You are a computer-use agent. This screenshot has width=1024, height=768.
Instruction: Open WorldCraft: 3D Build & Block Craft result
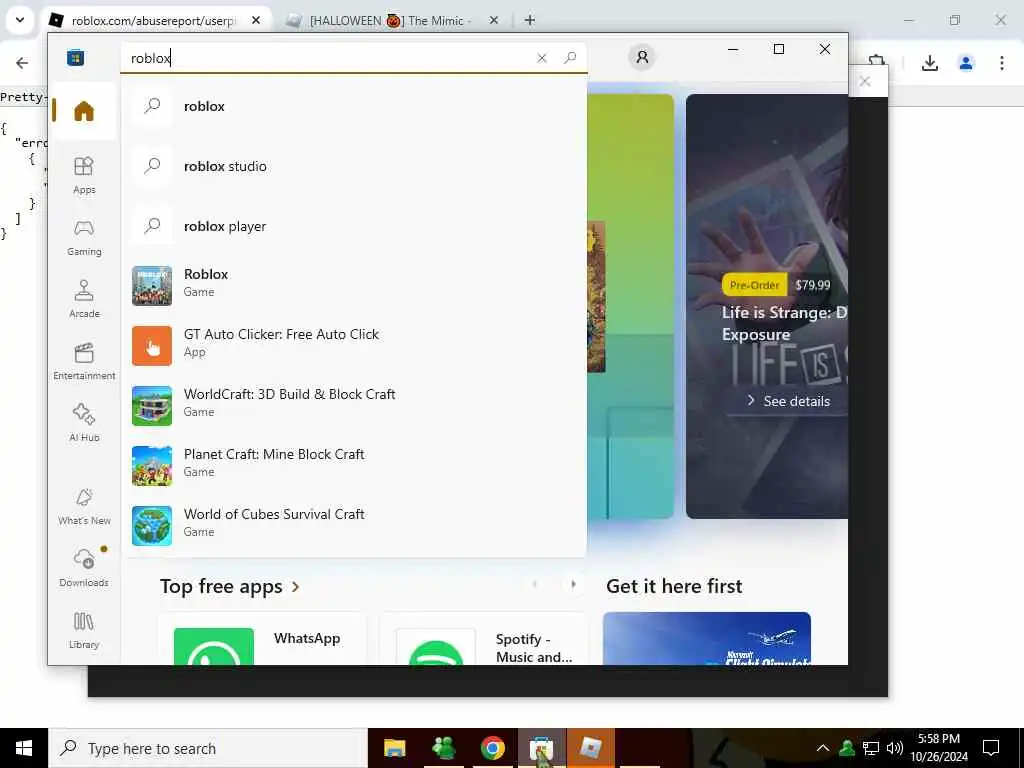coord(353,406)
